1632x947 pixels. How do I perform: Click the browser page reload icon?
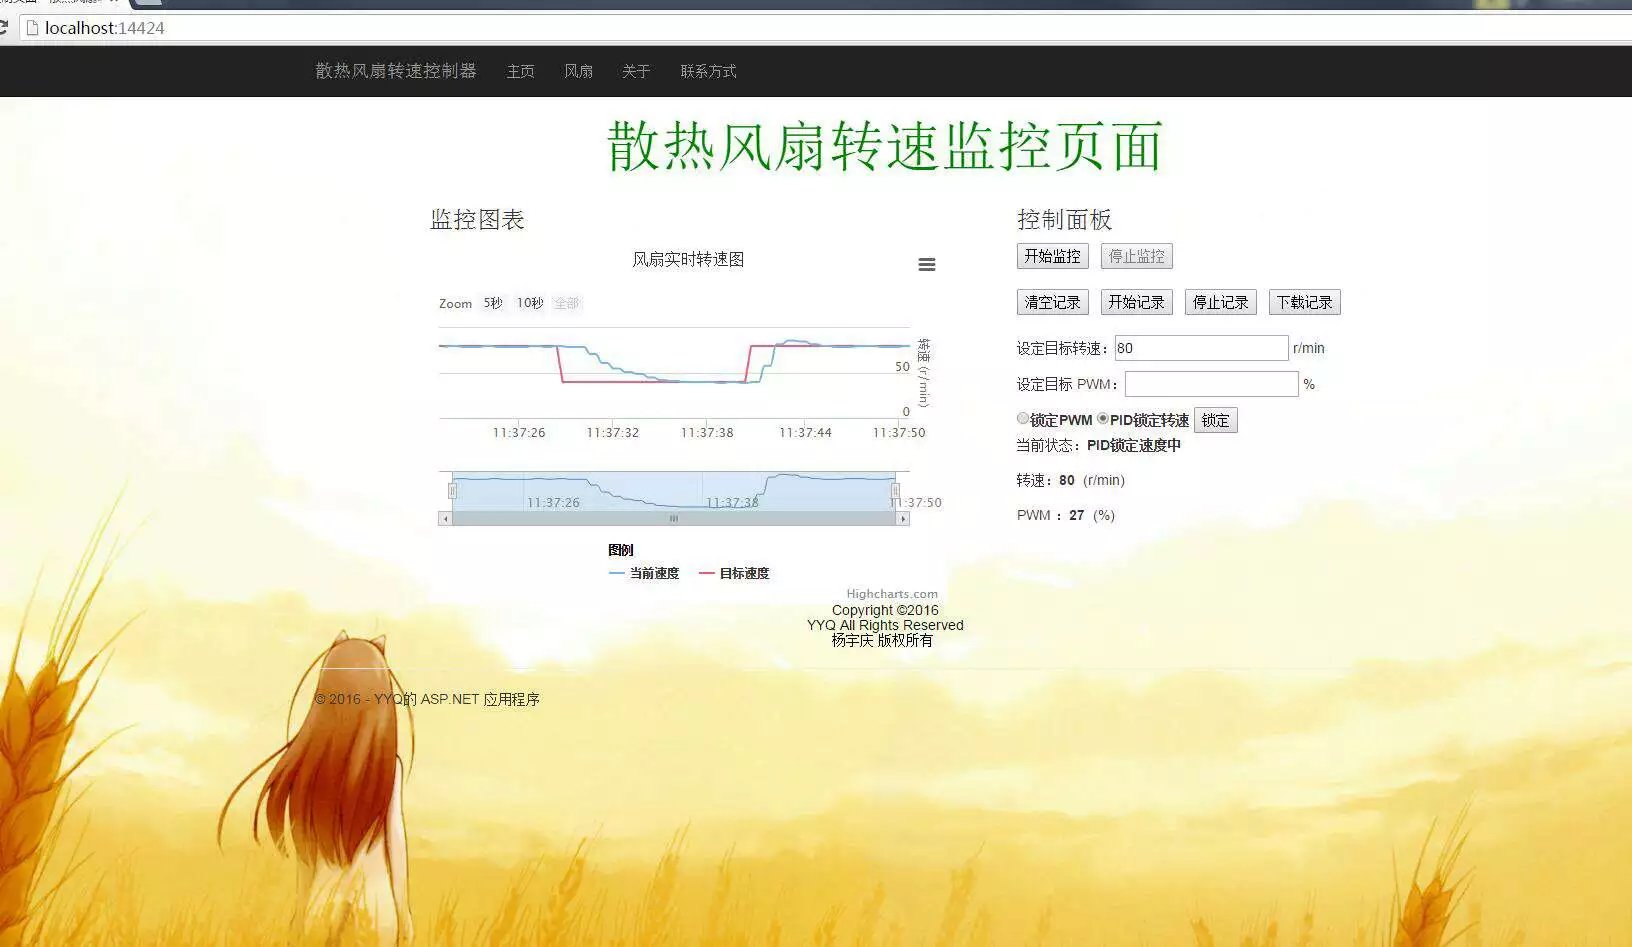coord(4,28)
